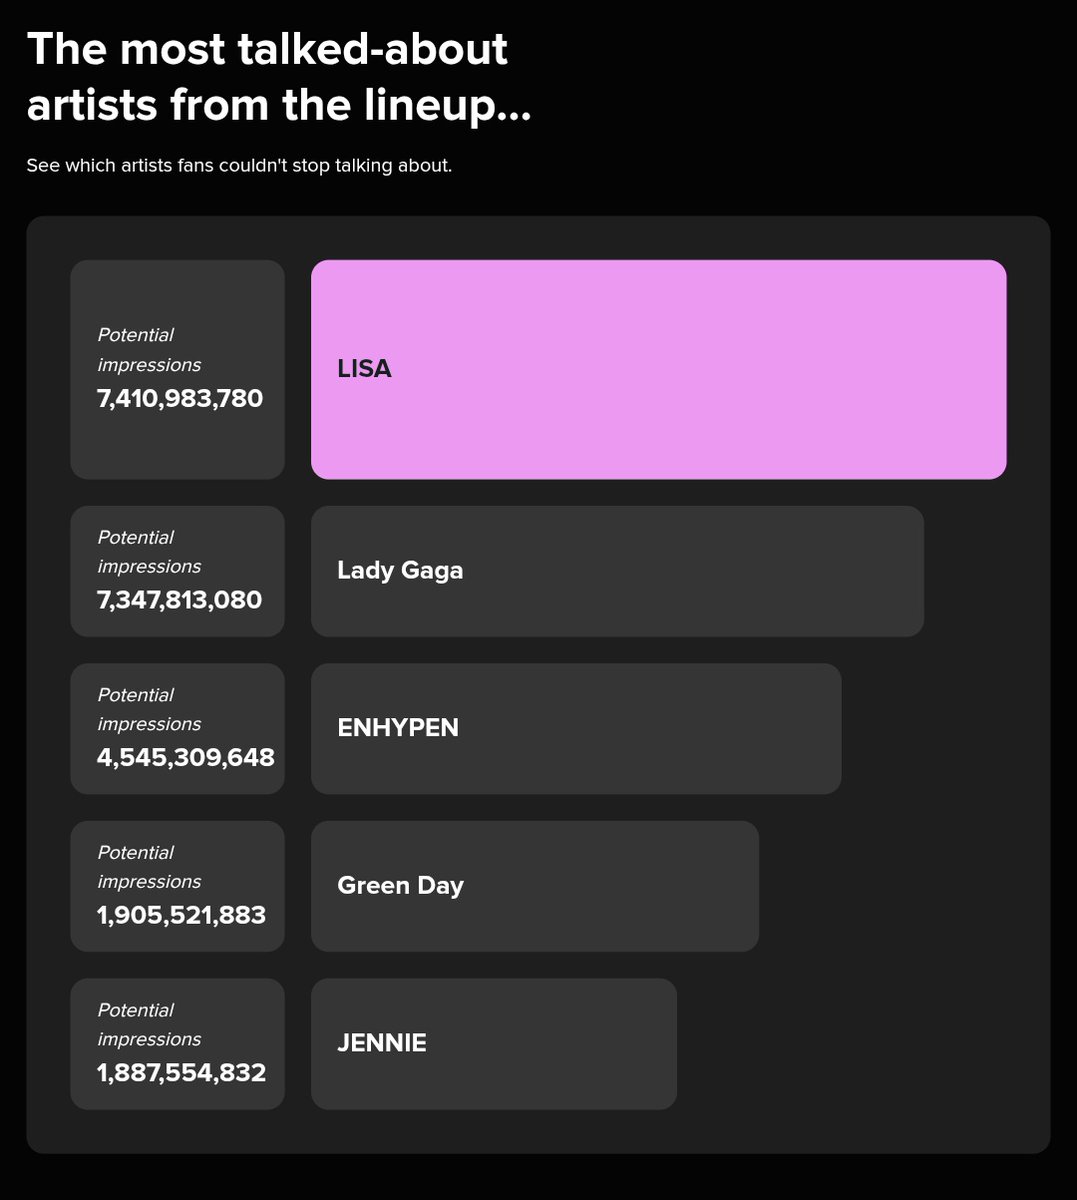Click the 'most talked-about artists' heading
The height and width of the screenshot is (1200, 1077).
[279, 77]
